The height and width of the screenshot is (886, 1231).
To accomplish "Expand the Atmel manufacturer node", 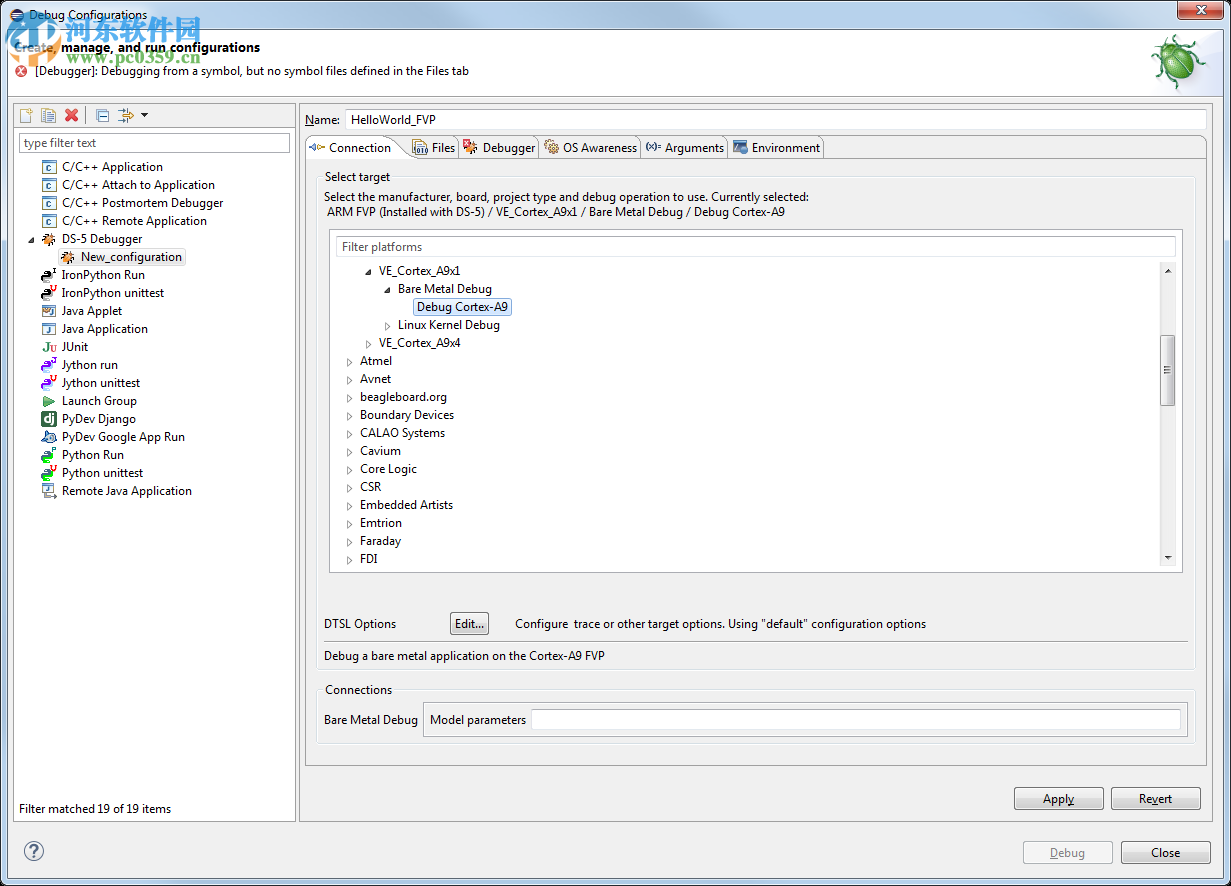I will point(350,362).
